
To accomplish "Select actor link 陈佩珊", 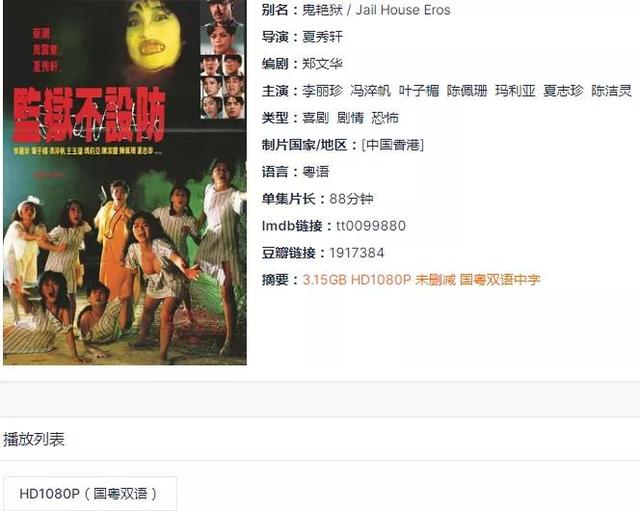I will click(x=467, y=91).
